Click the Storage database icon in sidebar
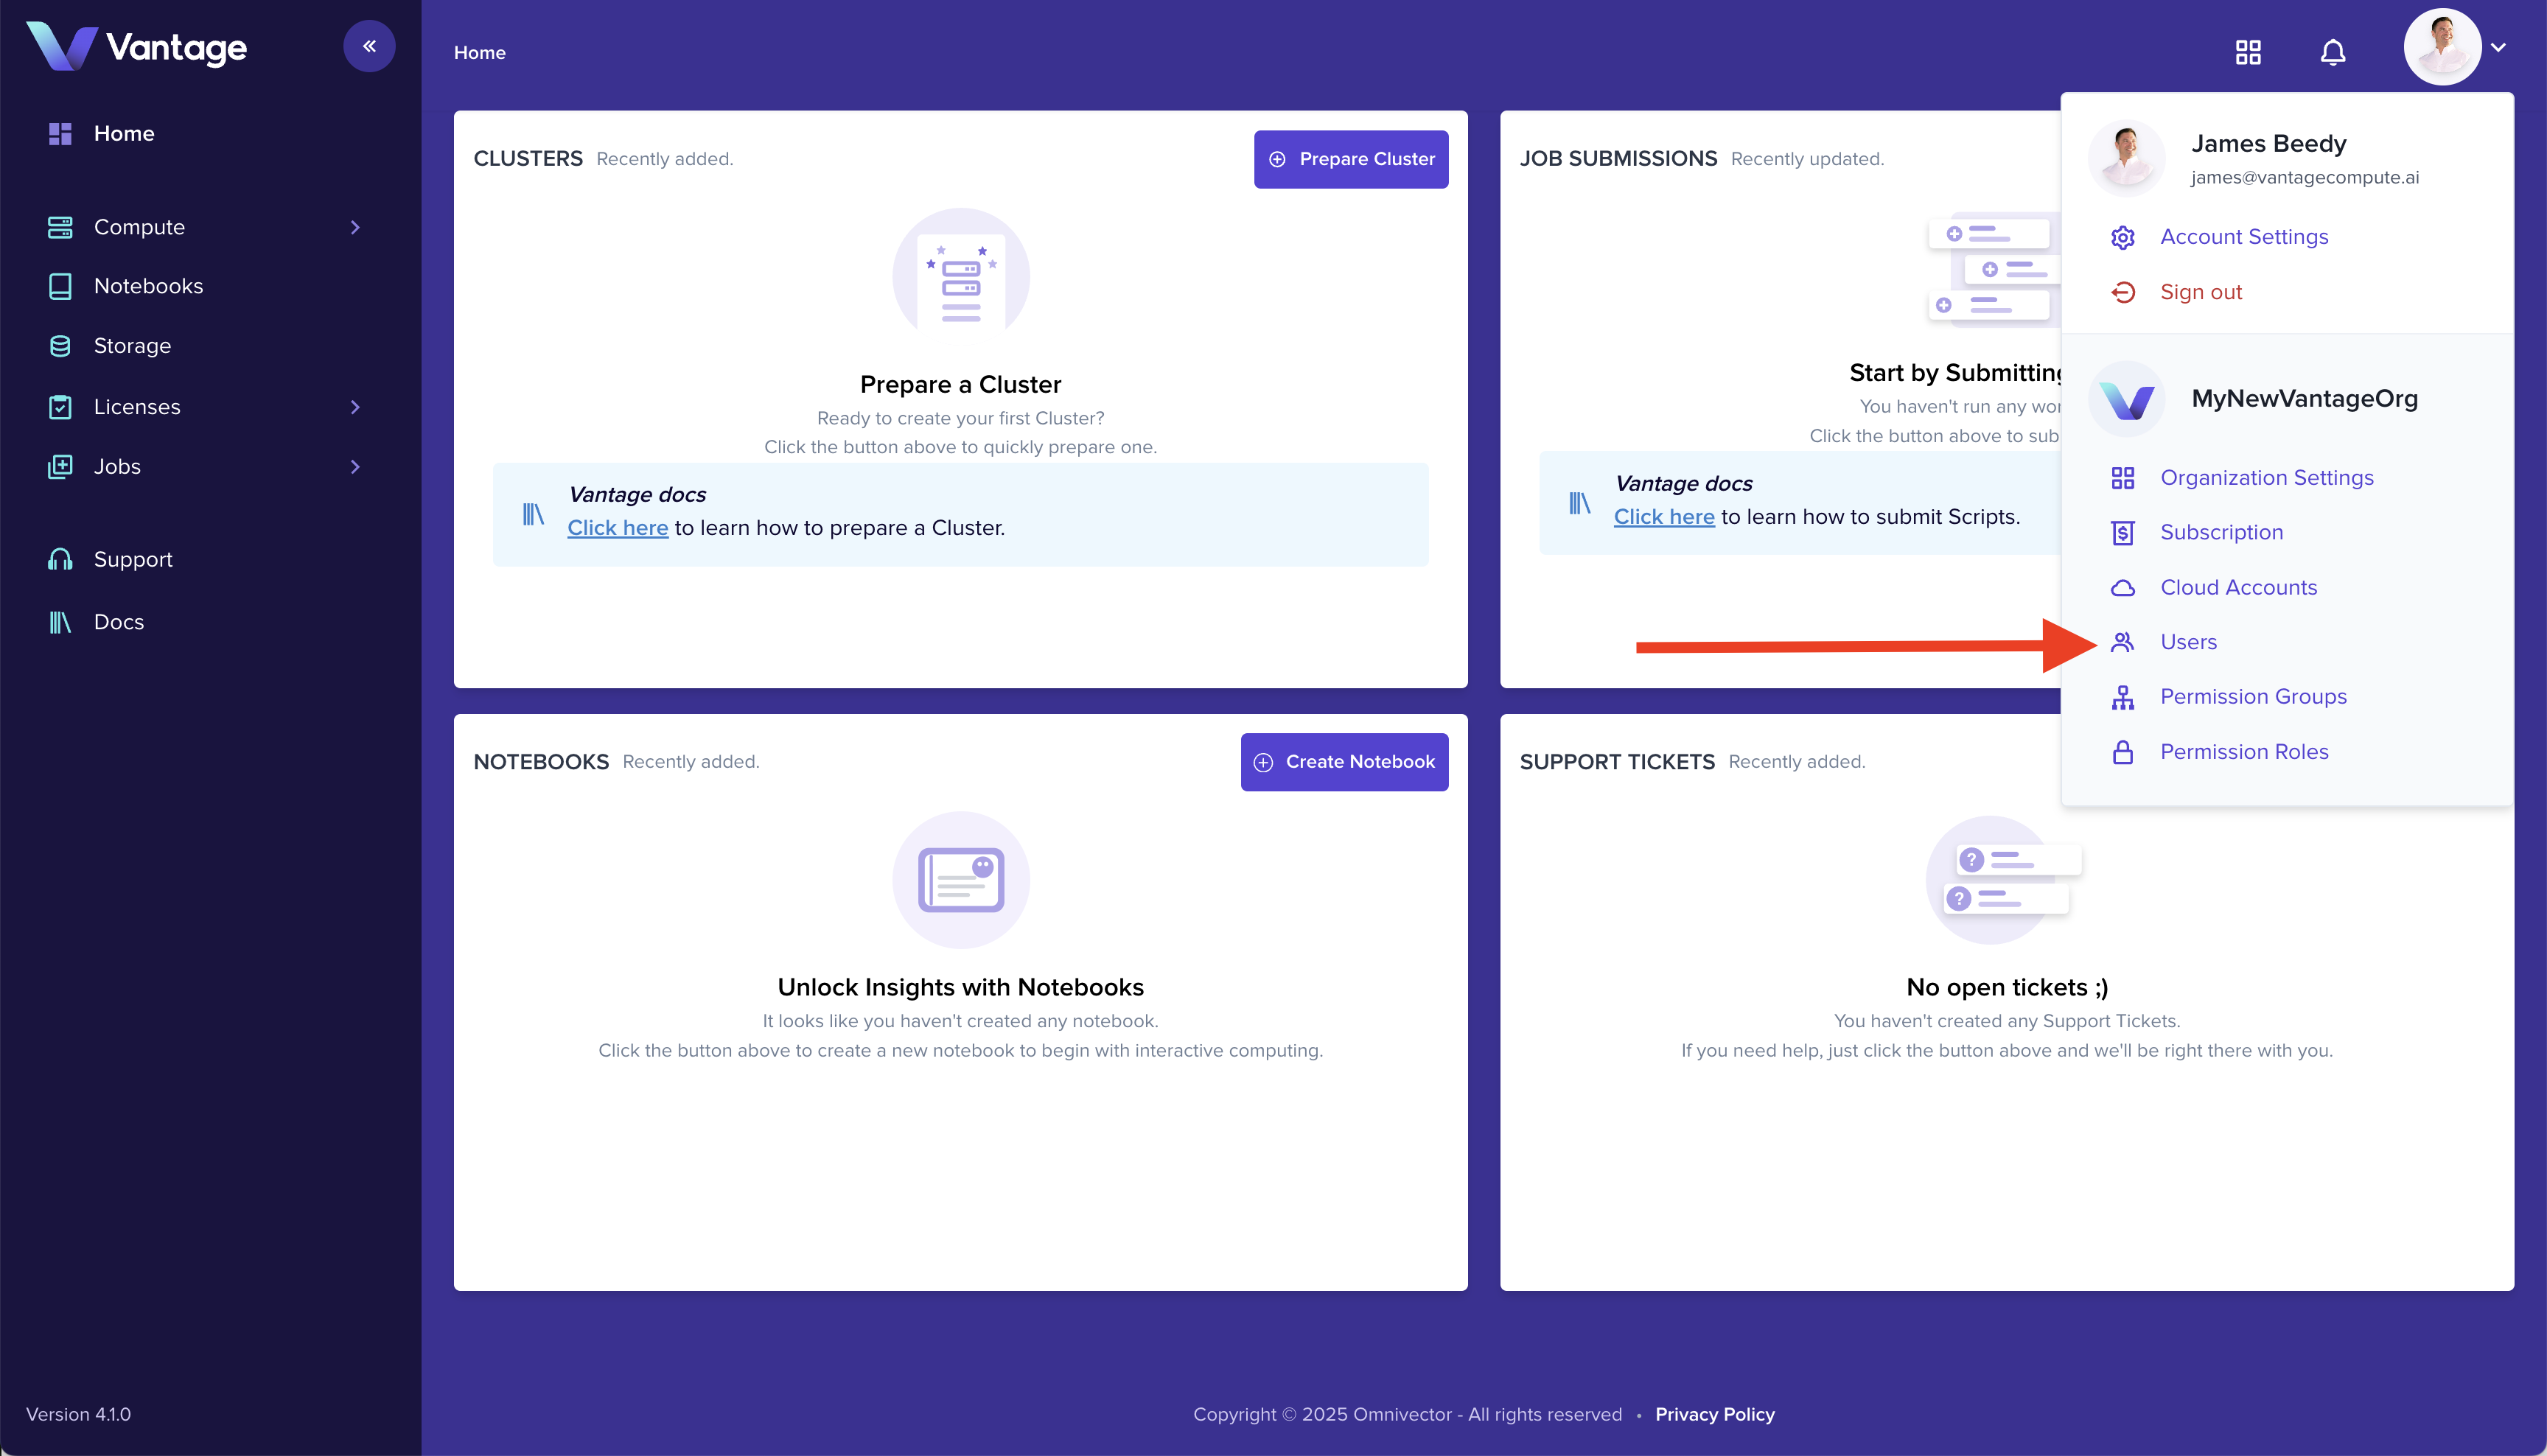2547x1456 pixels. pos(60,346)
